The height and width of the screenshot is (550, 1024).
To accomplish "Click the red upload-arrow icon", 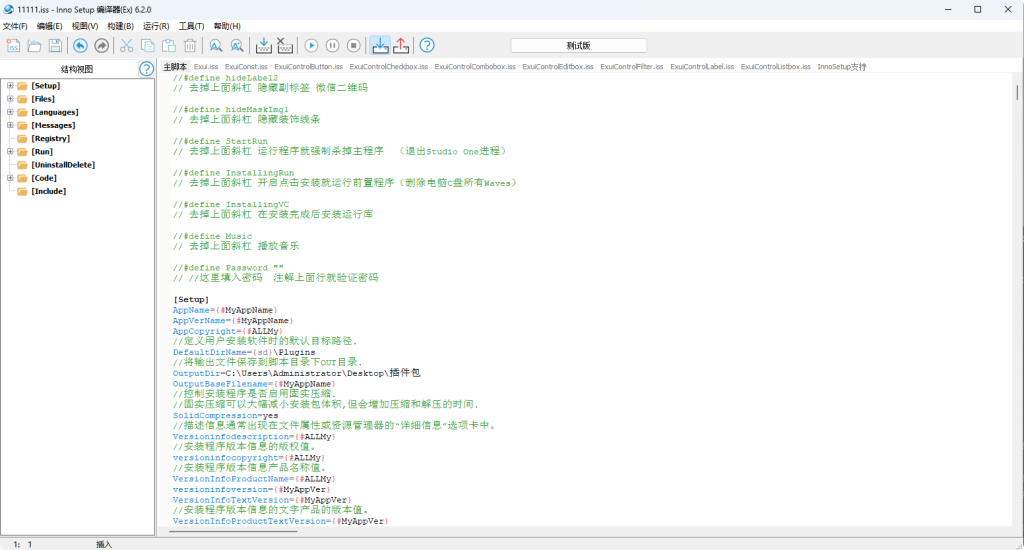I will [x=401, y=46].
